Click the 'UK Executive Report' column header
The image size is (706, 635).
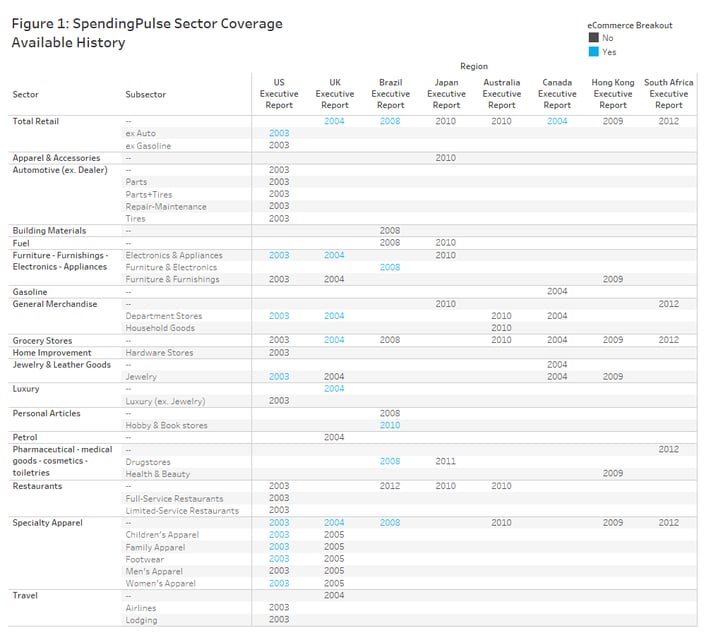[x=335, y=94]
